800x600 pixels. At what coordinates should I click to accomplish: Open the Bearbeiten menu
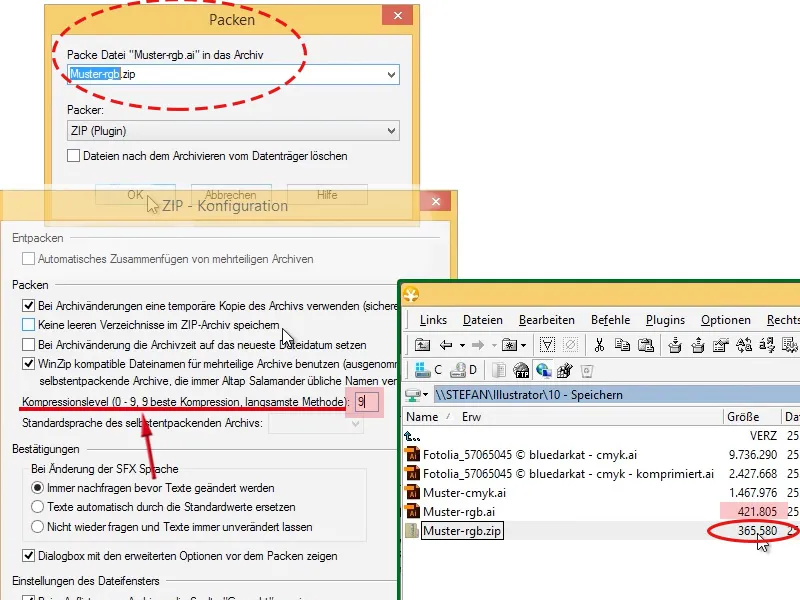coord(546,320)
